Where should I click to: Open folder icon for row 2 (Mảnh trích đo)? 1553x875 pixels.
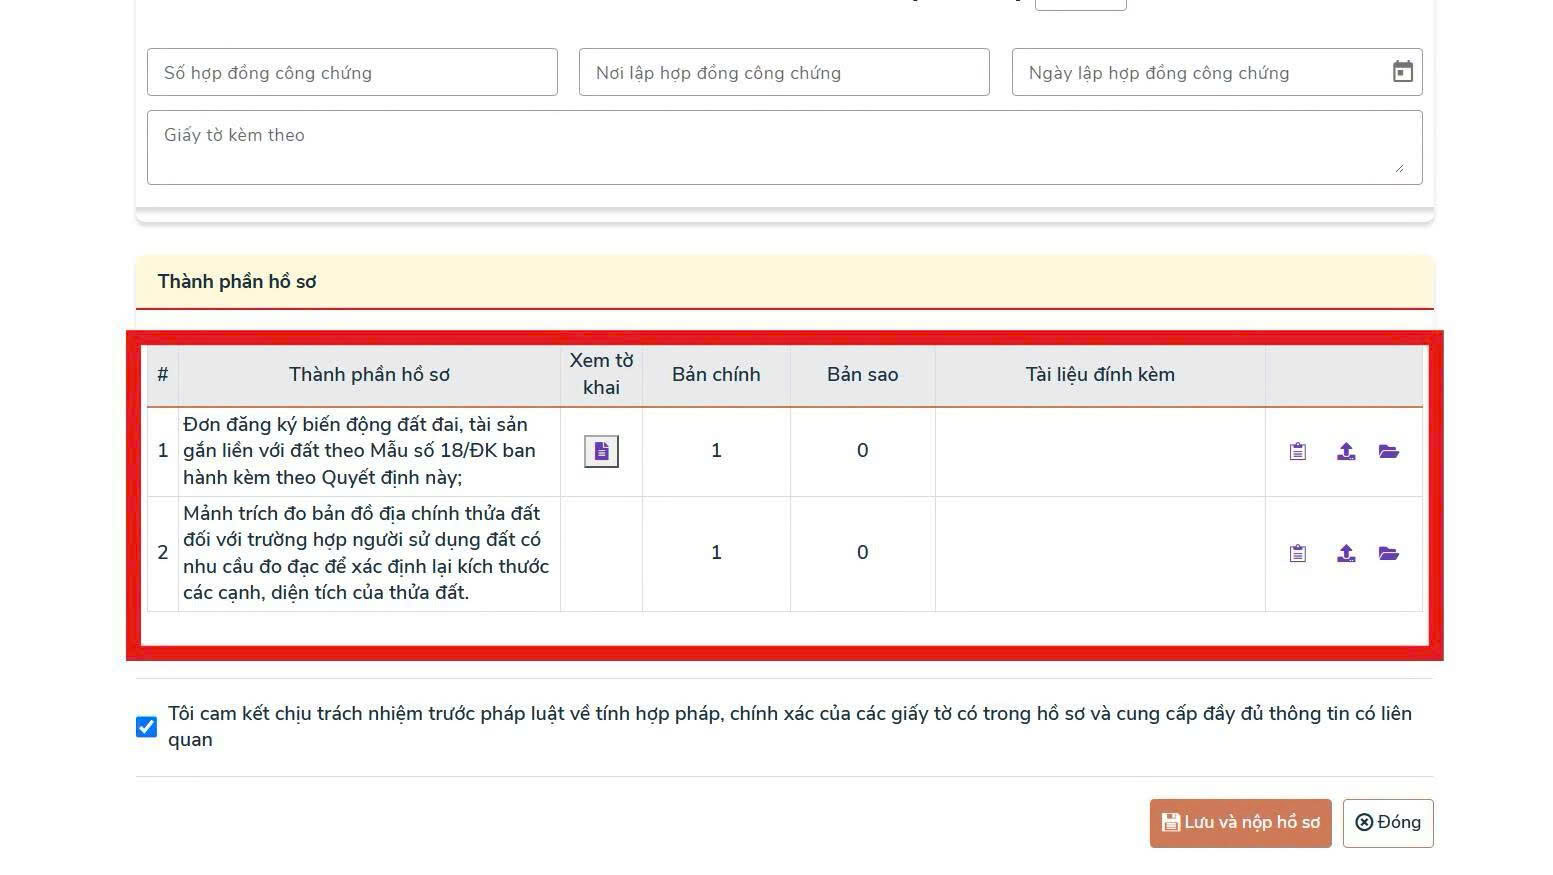point(1389,554)
